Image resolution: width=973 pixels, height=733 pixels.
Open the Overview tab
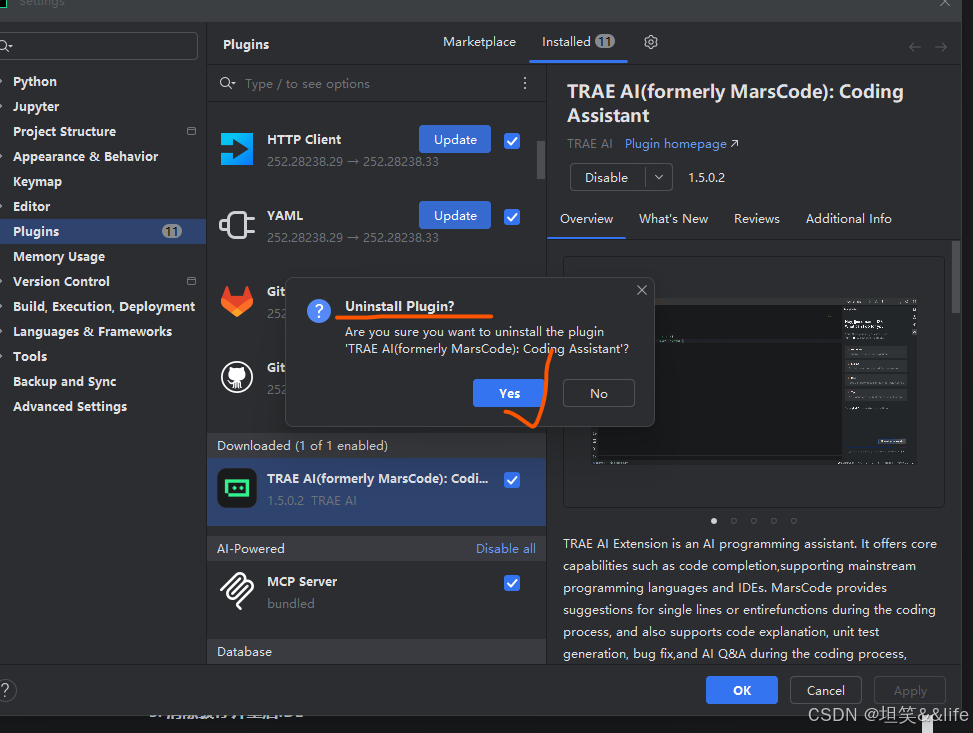click(586, 218)
